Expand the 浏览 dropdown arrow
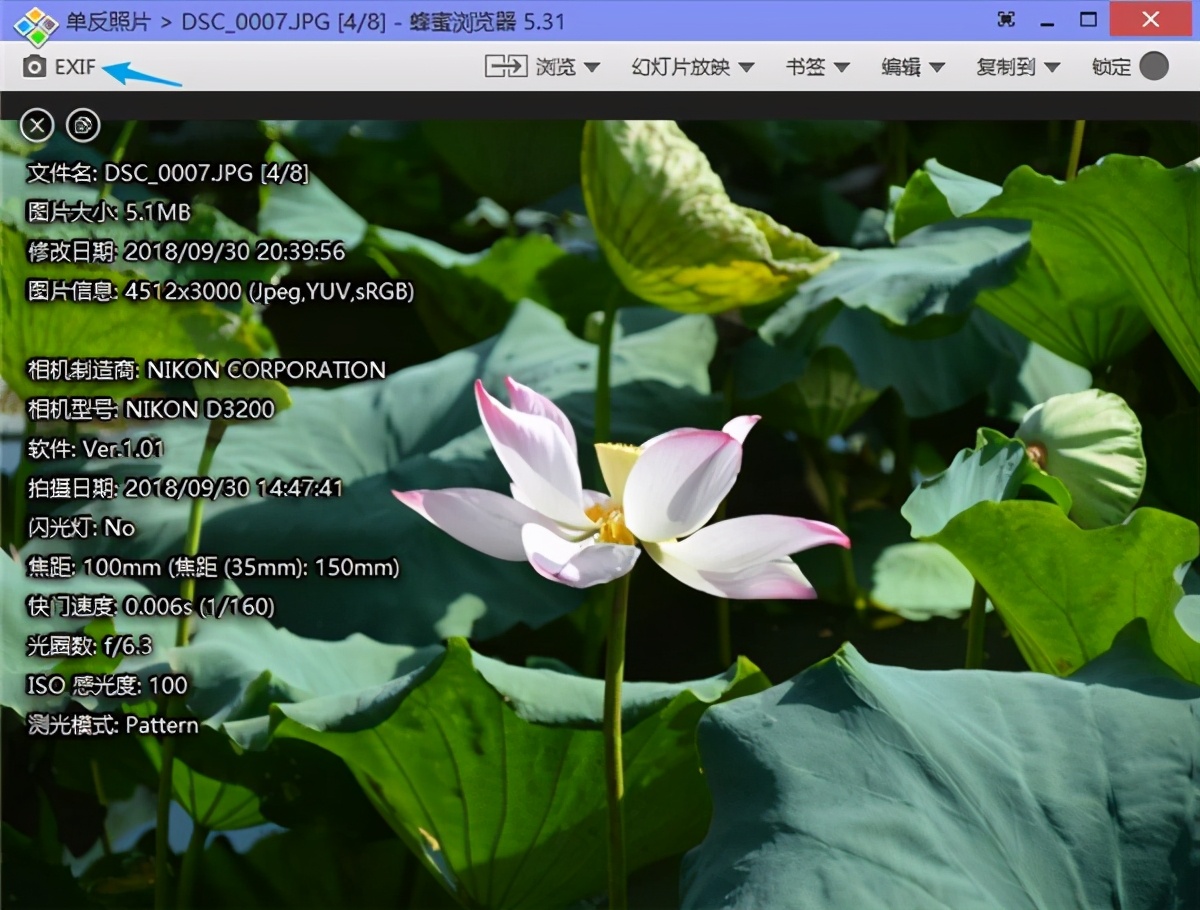Image resolution: width=1200 pixels, height=910 pixels. pyautogui.click(x=591, y=68)
